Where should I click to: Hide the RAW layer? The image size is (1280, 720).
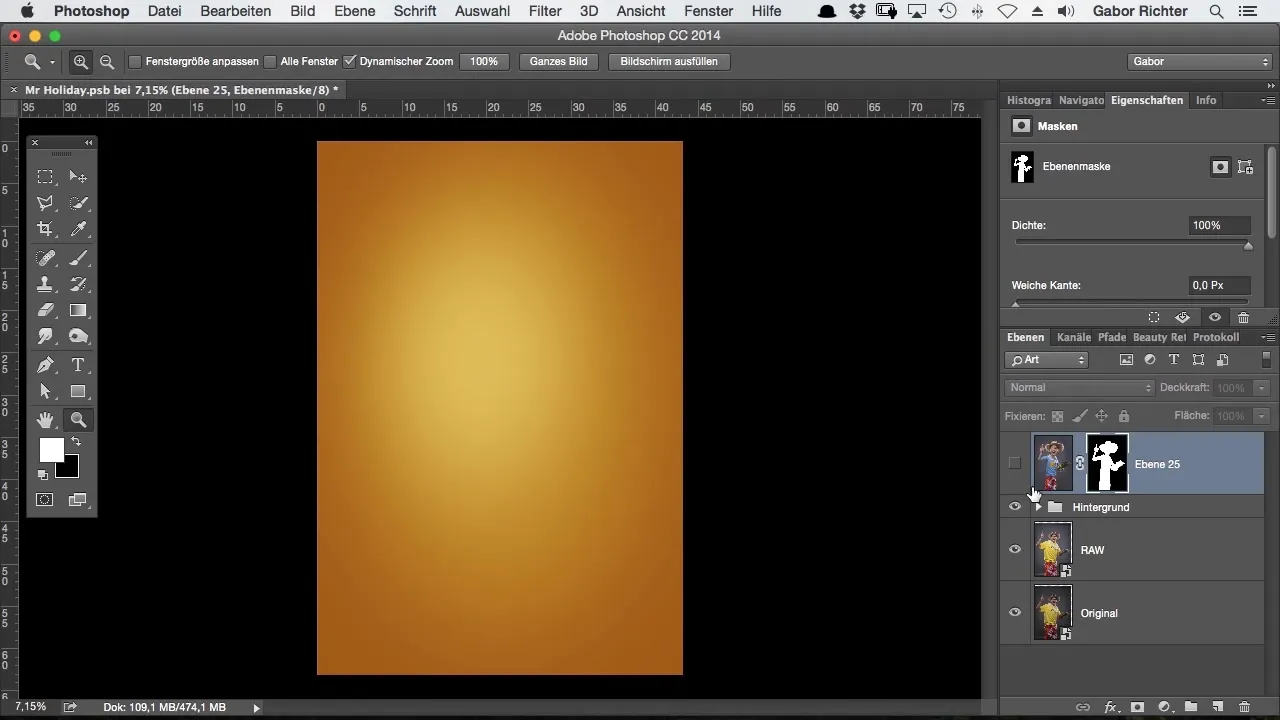point(1015,549)
